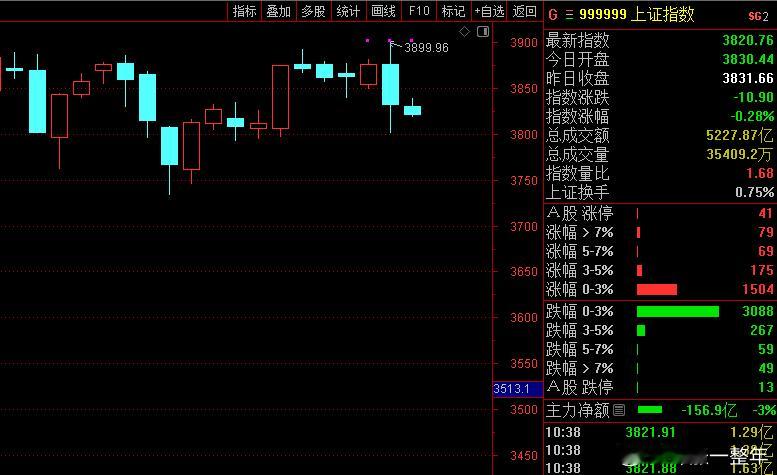Click the -156.9亿 net amount value
The height and width of the screenshot is (475, 777).
(709, 410)
